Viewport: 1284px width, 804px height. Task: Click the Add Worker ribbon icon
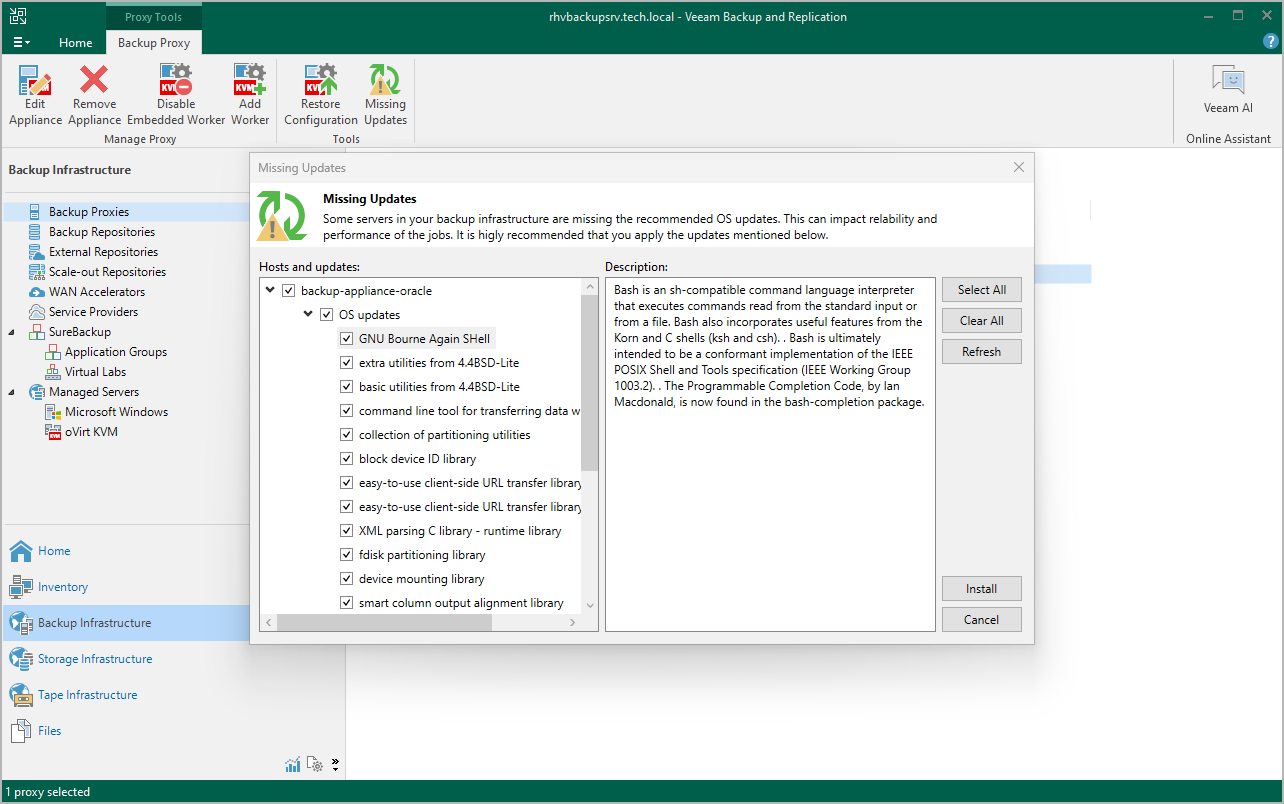[250, 96]
